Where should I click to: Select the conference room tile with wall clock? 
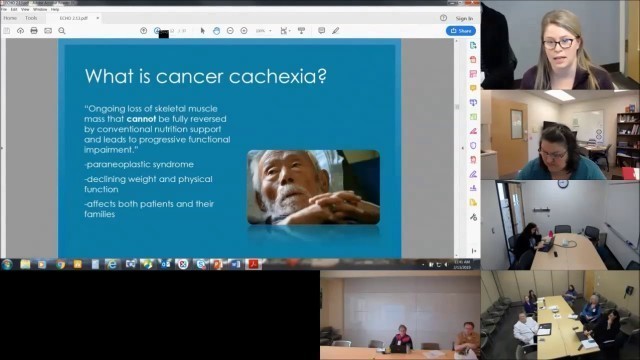(560, 225)
